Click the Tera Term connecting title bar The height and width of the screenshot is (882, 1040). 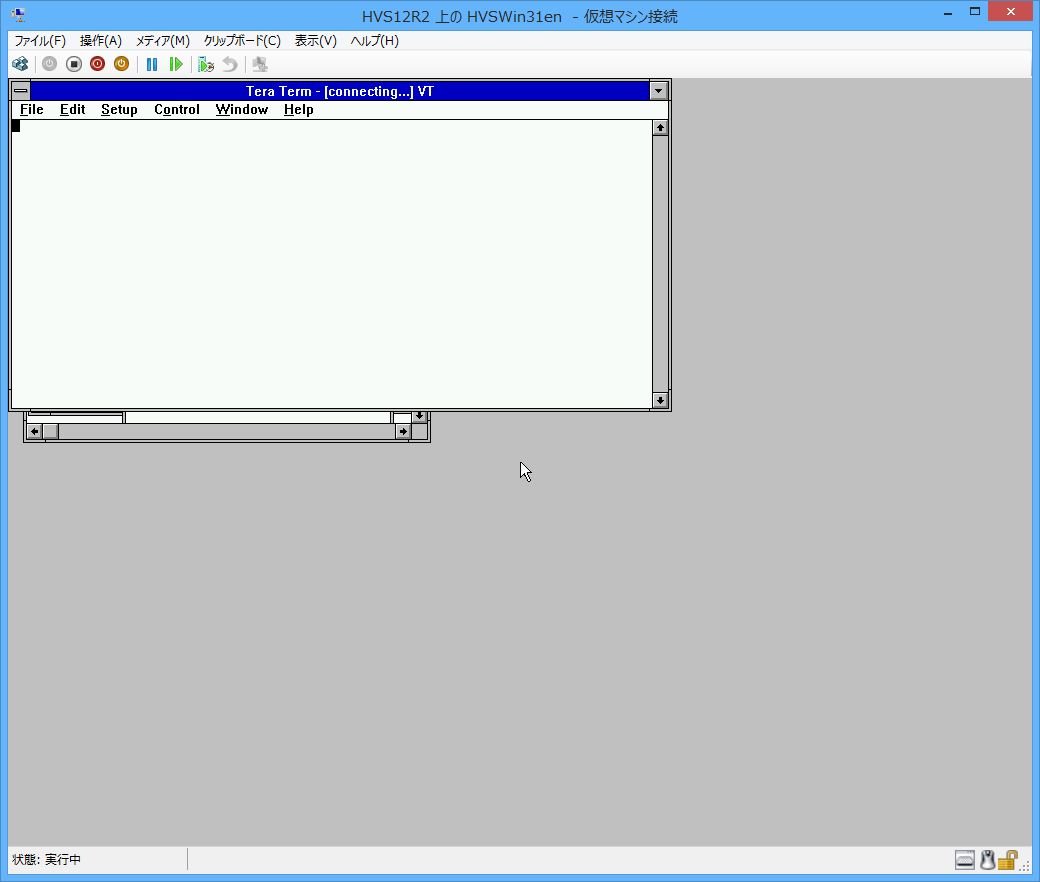340,91
